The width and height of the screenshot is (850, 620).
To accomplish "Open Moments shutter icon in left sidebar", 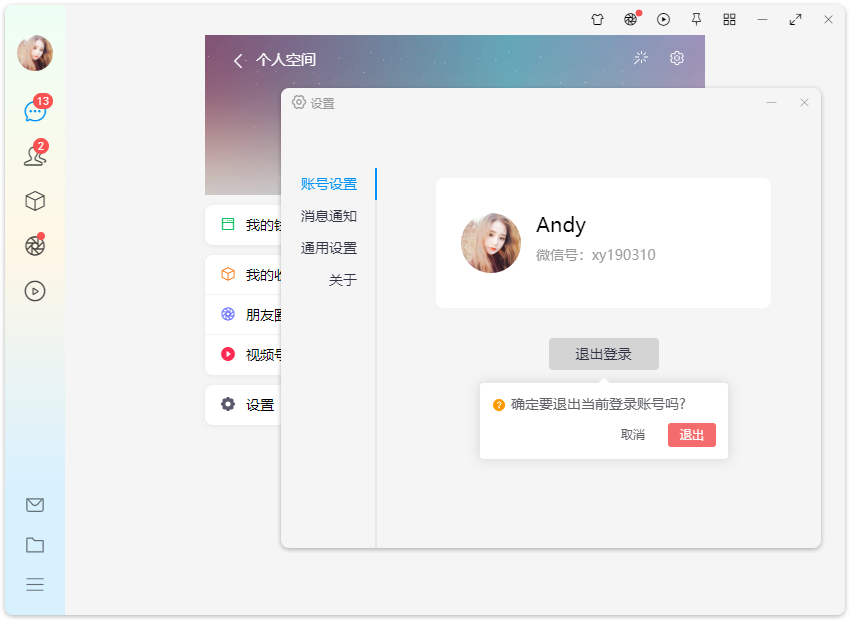I will (x=35, y=246).
